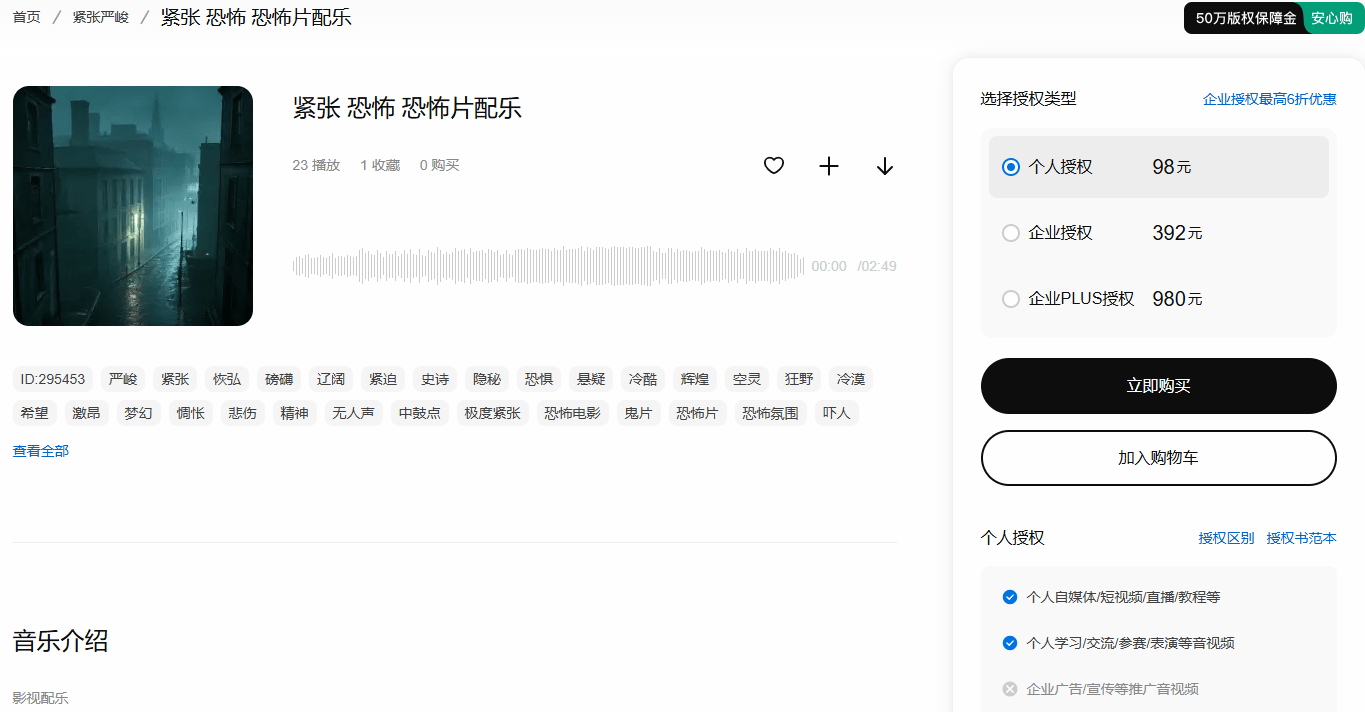Click the 980元 price text
This screenshot has width=1365, height=712.
pos(1177,299)
